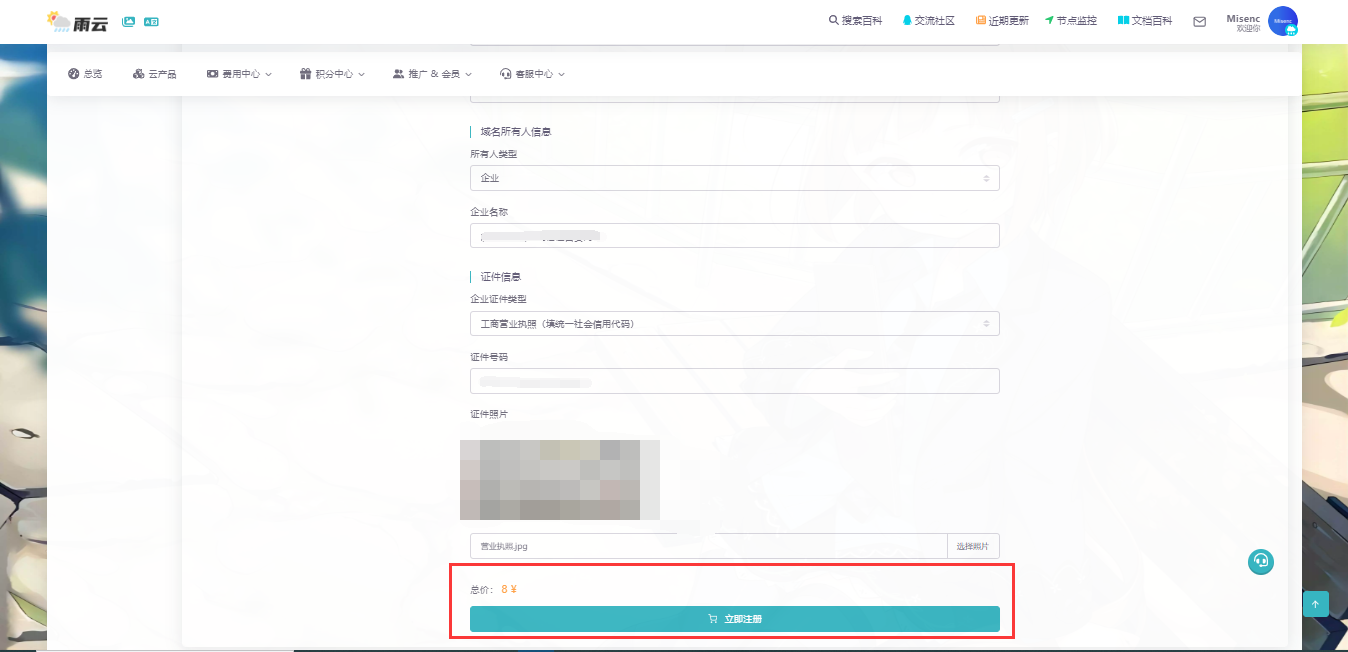Screen dimensions: 1348x652
Task: Expand the 推广 & 会员 dropdown menu
Action: 432,74
